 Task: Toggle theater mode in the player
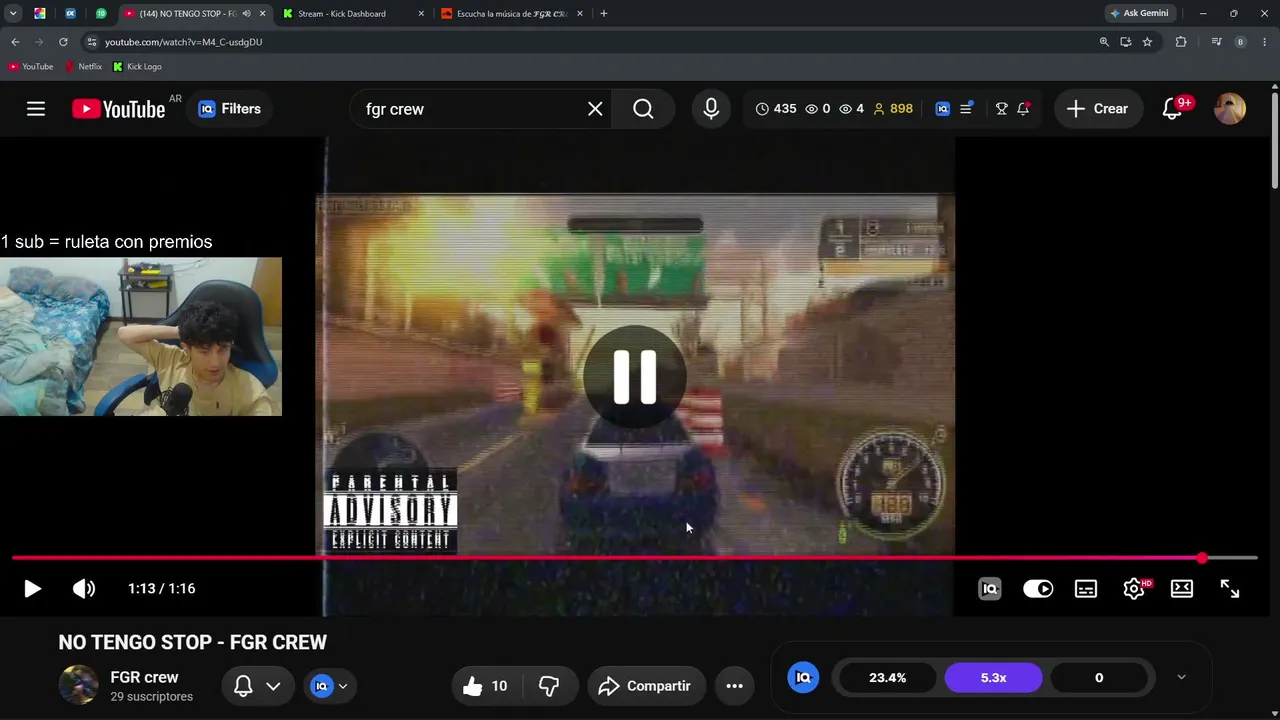(x=1182, y=589)
